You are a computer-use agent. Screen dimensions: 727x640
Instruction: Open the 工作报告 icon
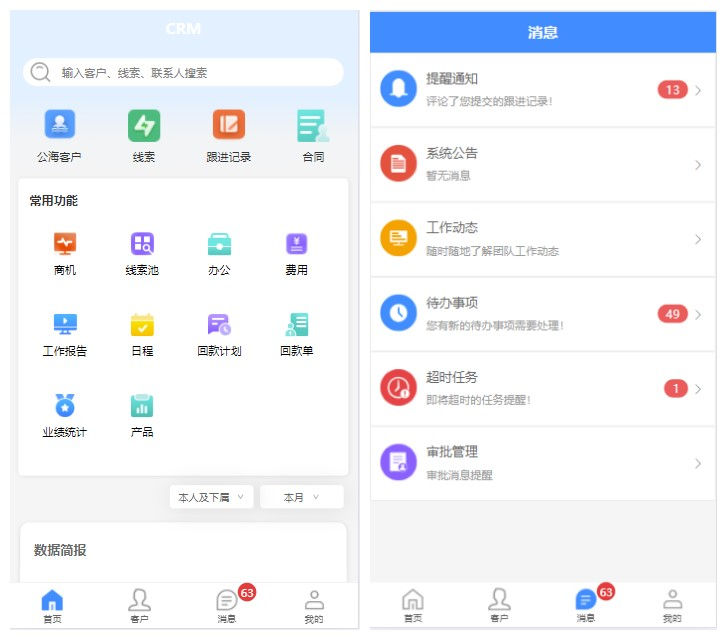coord(65,324)
